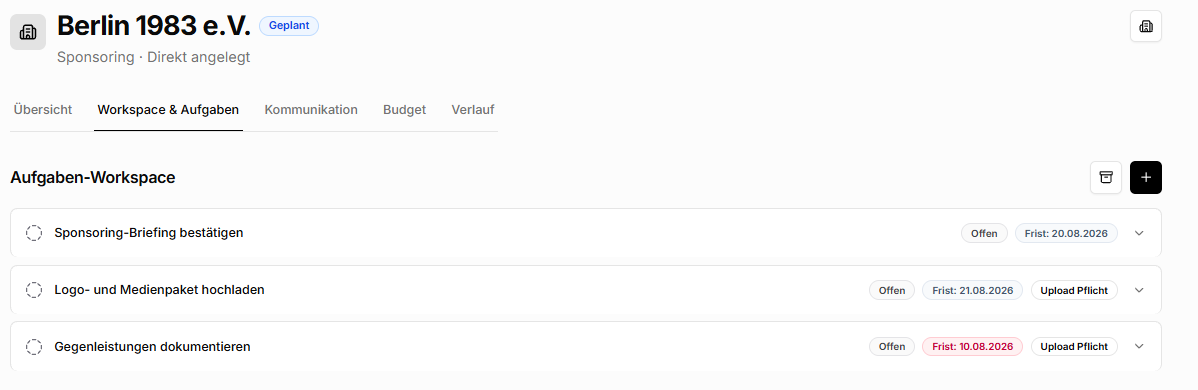Mark Sponsoring-Briefing bestätigen task as done
The image size is (1198, 390).
point(34,232)
